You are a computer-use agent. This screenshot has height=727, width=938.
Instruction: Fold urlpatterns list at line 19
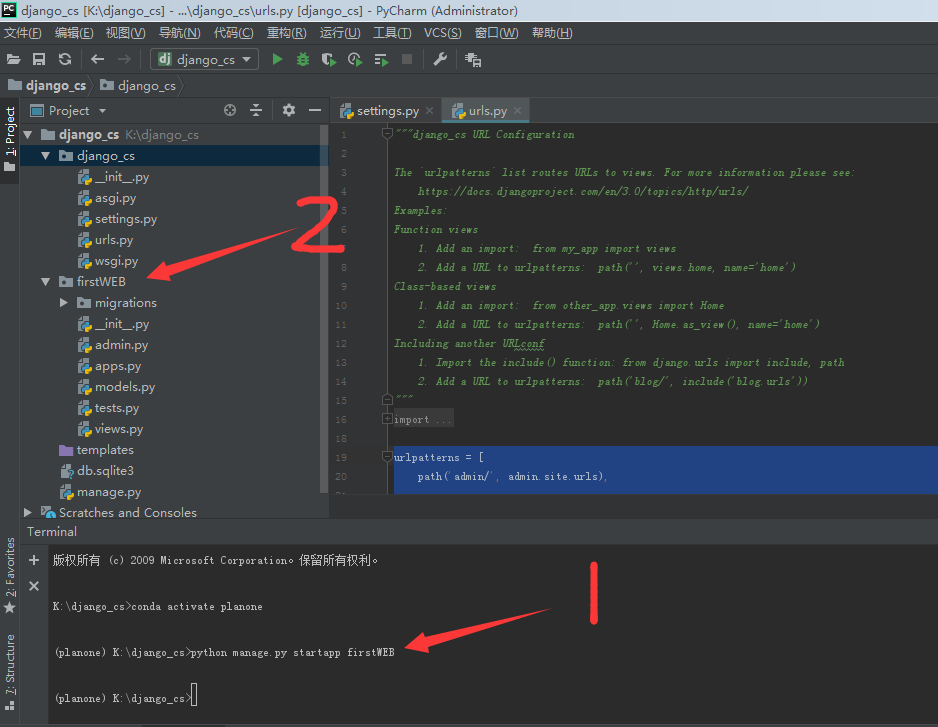[x=387, y=457]
